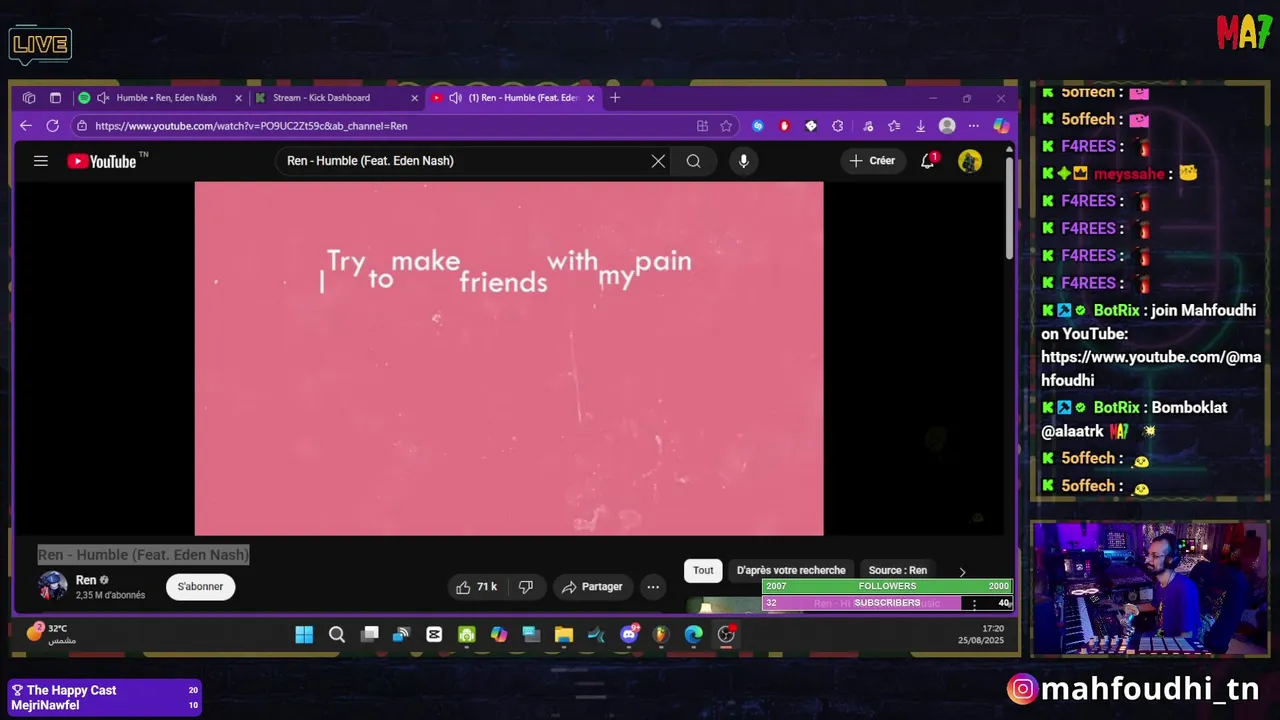The image size is (1280, 720).
Task: Open the Edge downloads panel
Action: [x=920, y=126]
